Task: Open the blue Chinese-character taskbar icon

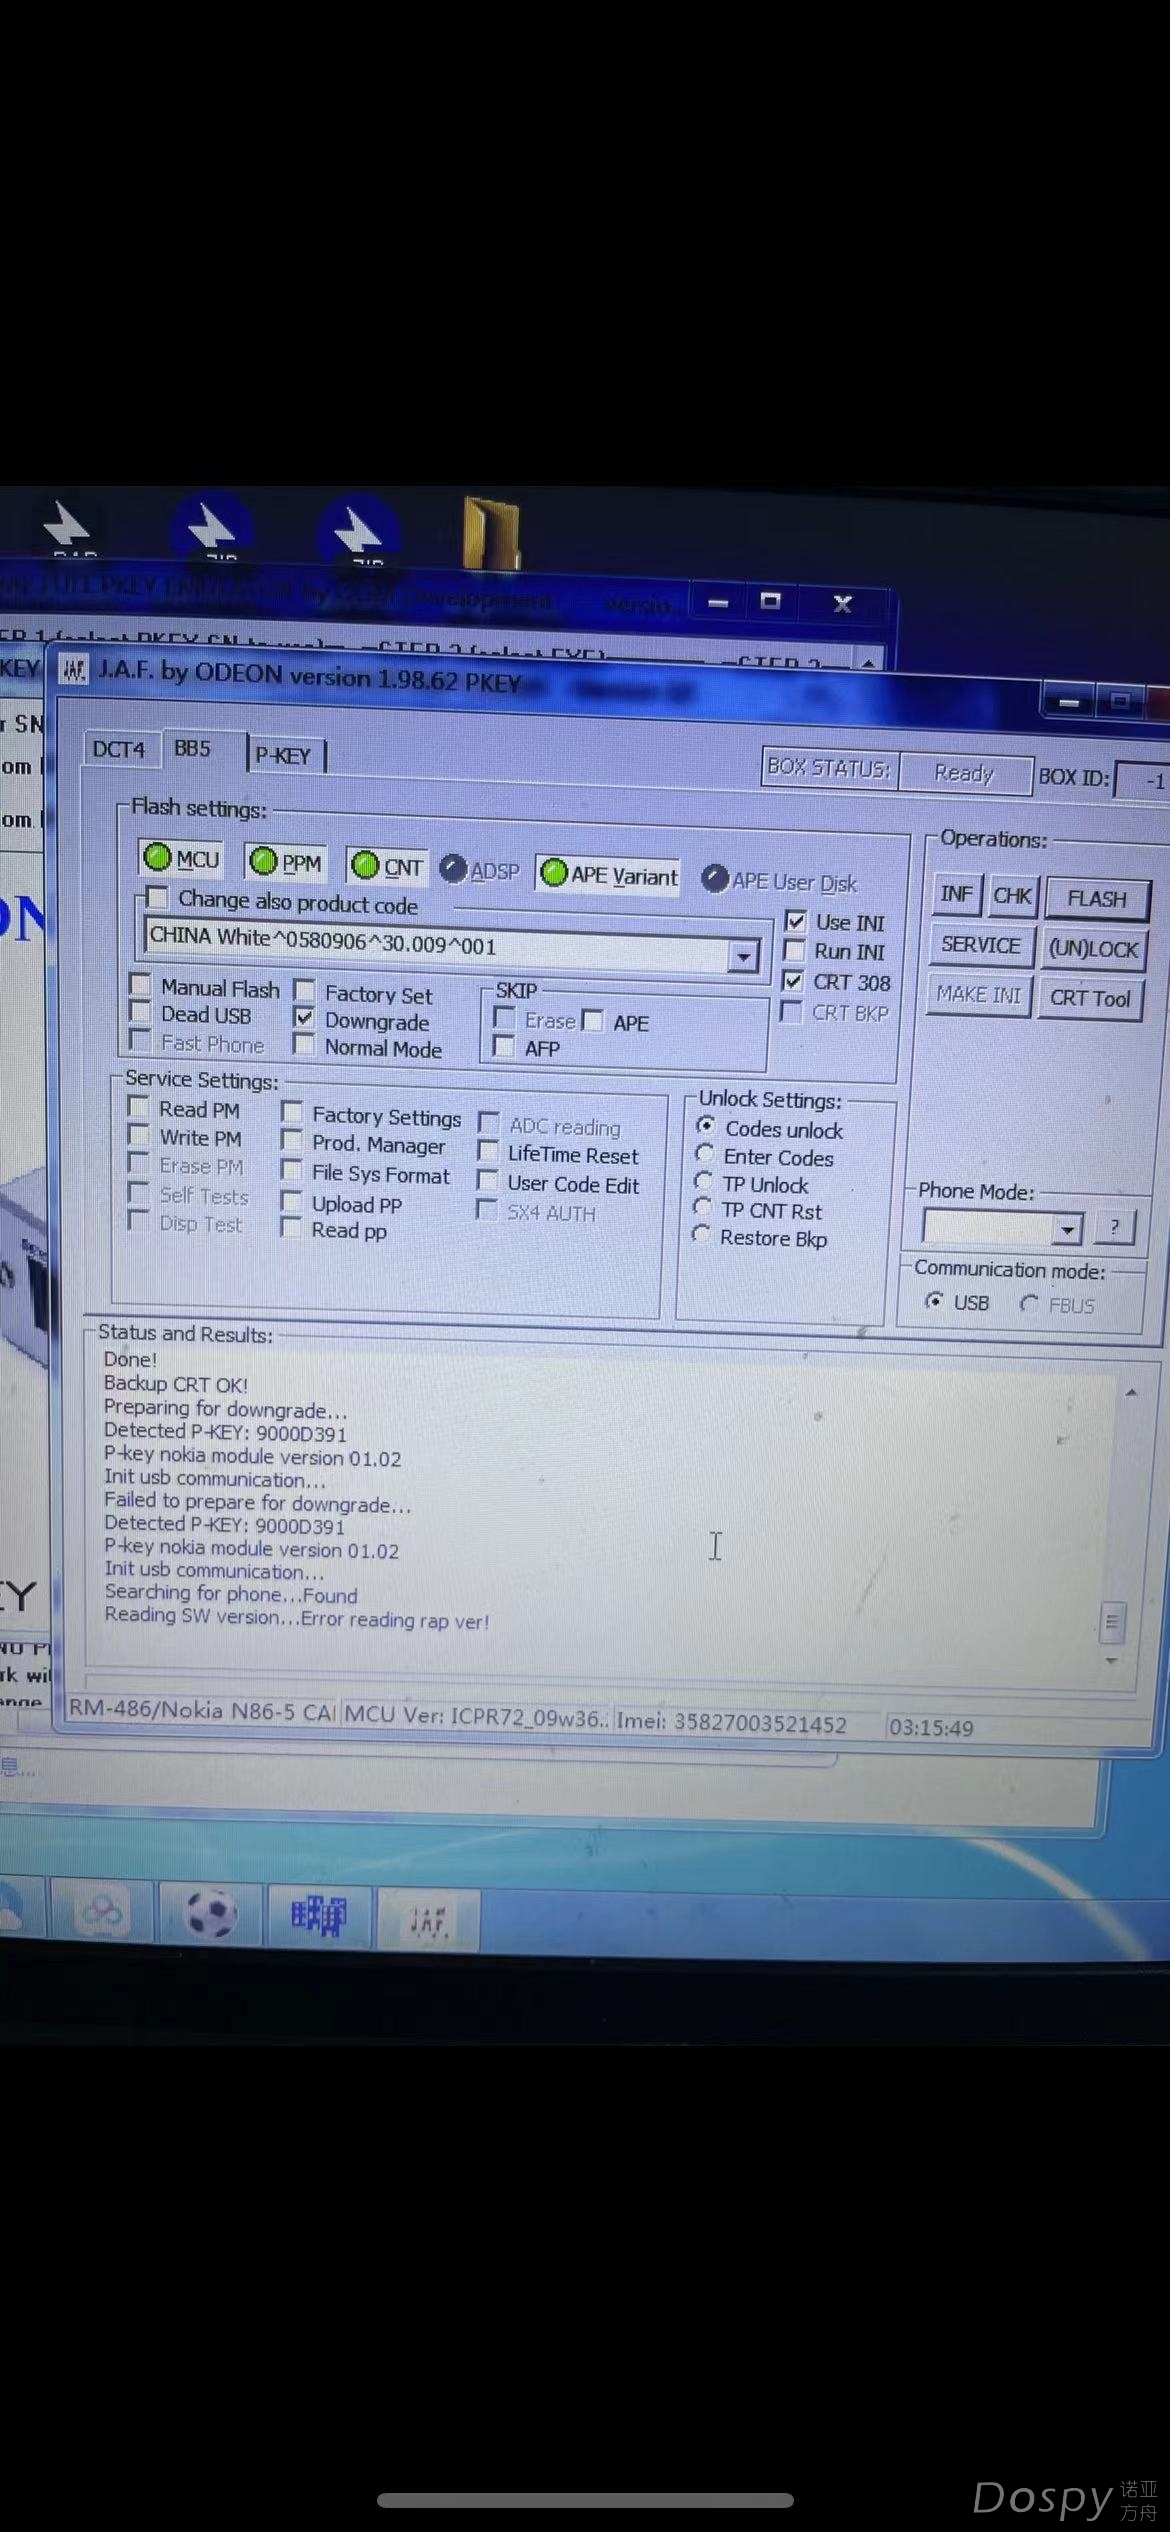Action: pyautogui.click(x=318, y=1916)
